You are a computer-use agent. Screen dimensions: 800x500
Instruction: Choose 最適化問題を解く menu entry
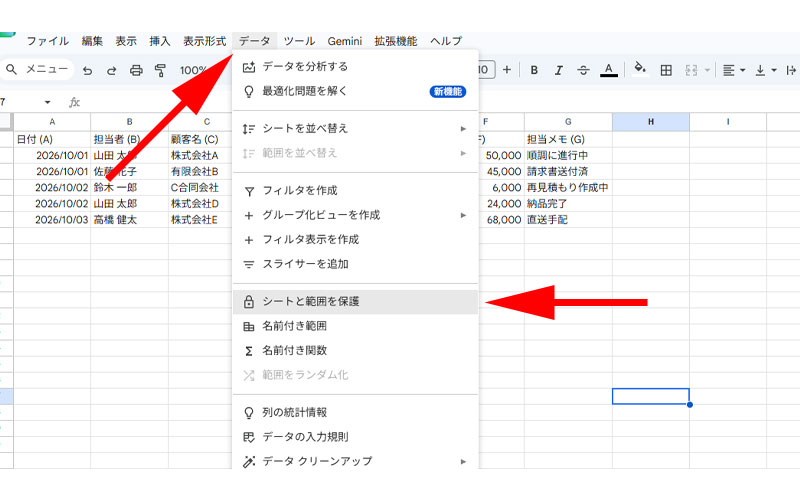pyautogui.click(x=356, y=91)
